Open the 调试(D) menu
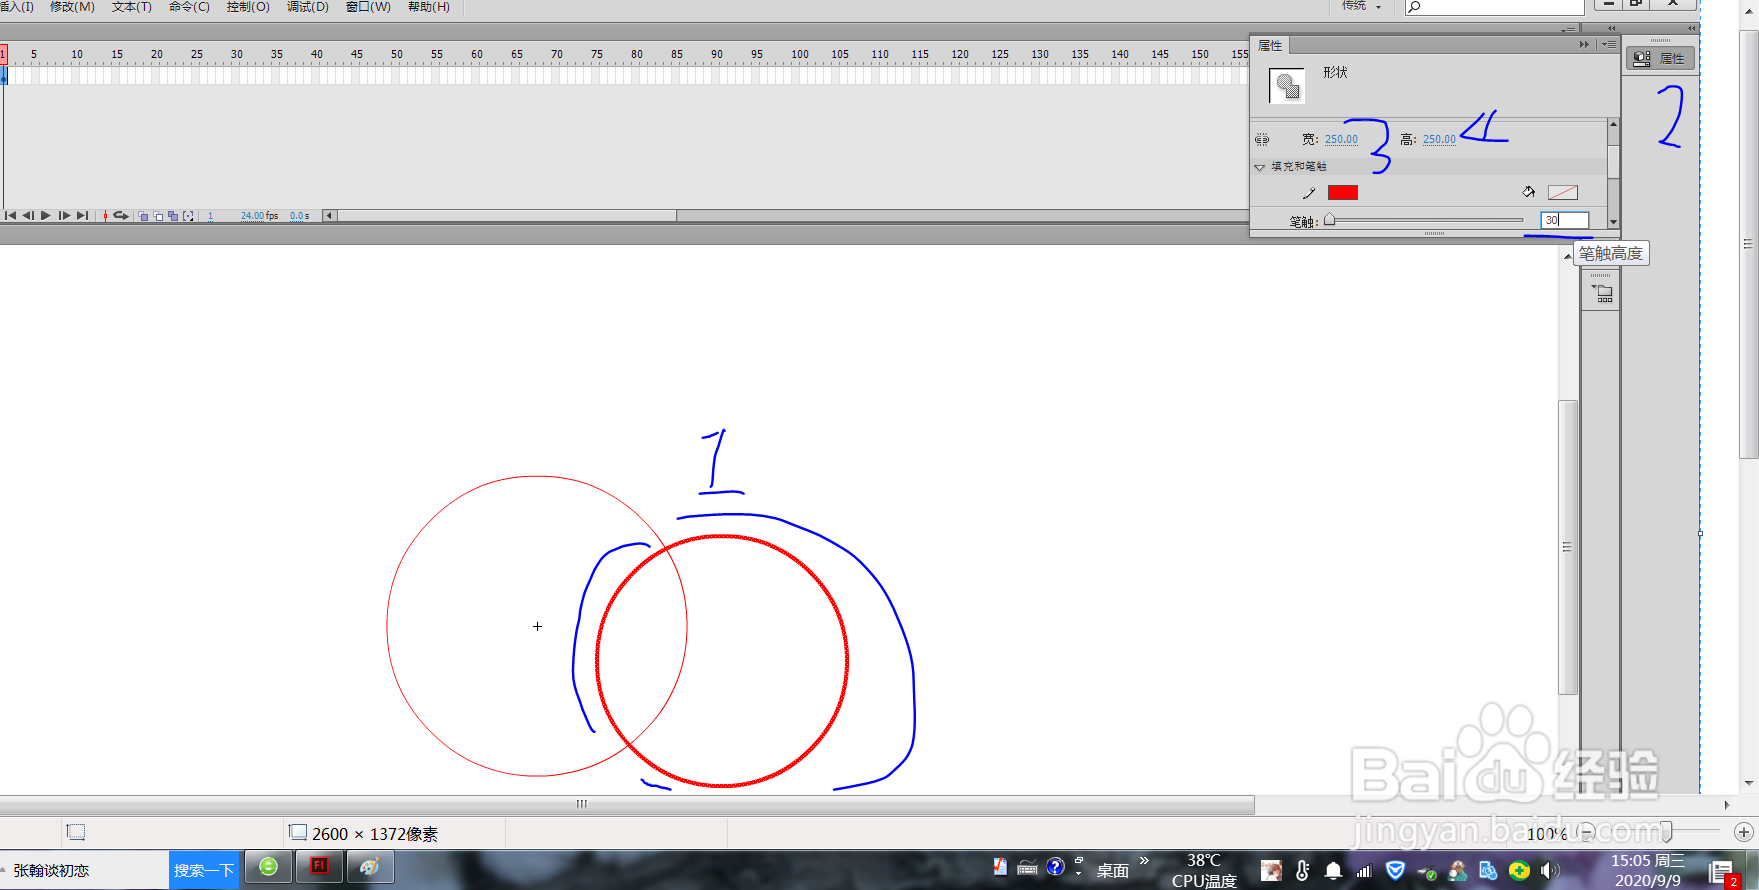1759x890 pixels. click(307, 7)
